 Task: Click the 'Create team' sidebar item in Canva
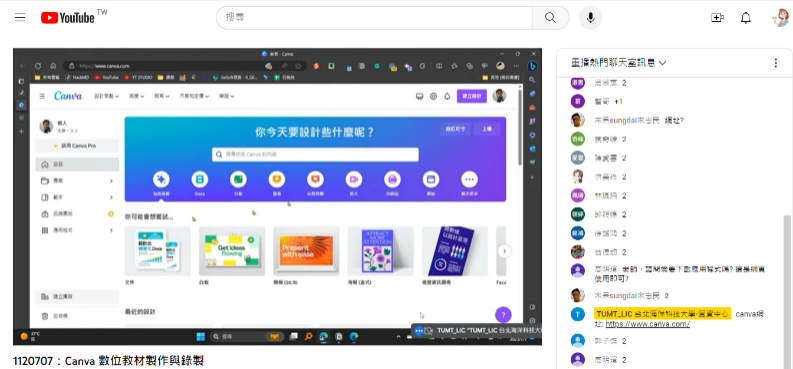77,296
